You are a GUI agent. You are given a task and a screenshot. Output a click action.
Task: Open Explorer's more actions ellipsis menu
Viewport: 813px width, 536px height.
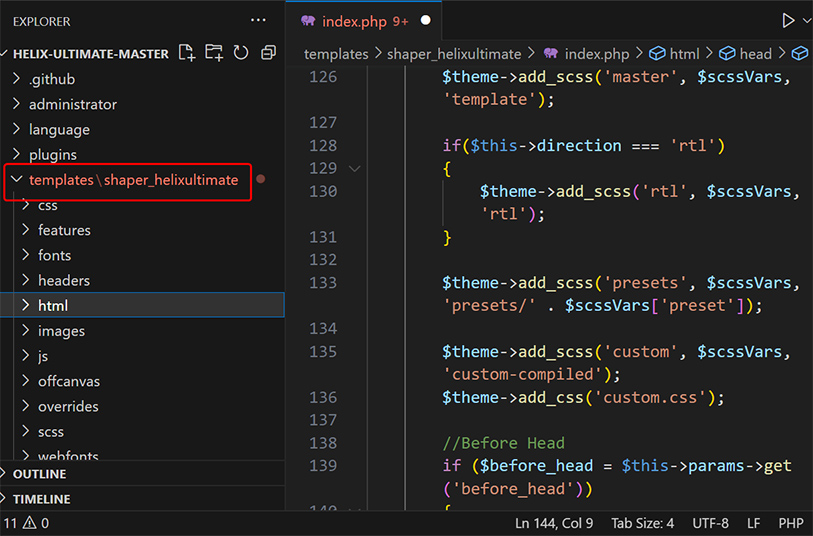(258, 21)
